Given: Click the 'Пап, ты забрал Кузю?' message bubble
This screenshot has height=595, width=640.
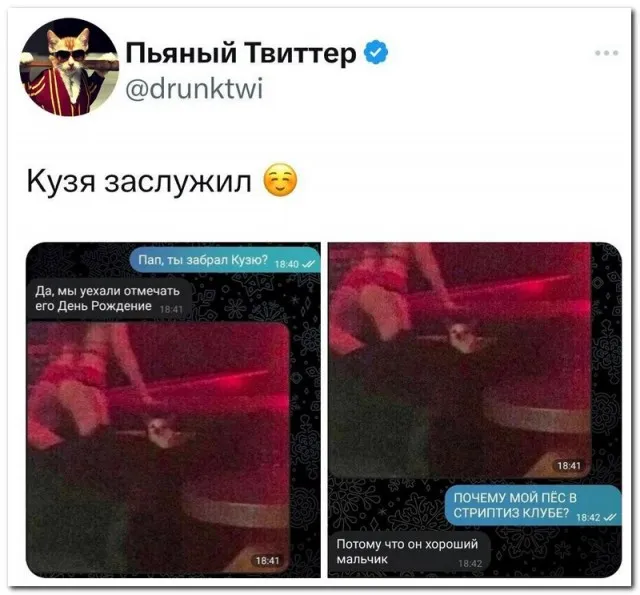Looking at the screenshot, I should [225, 260].
